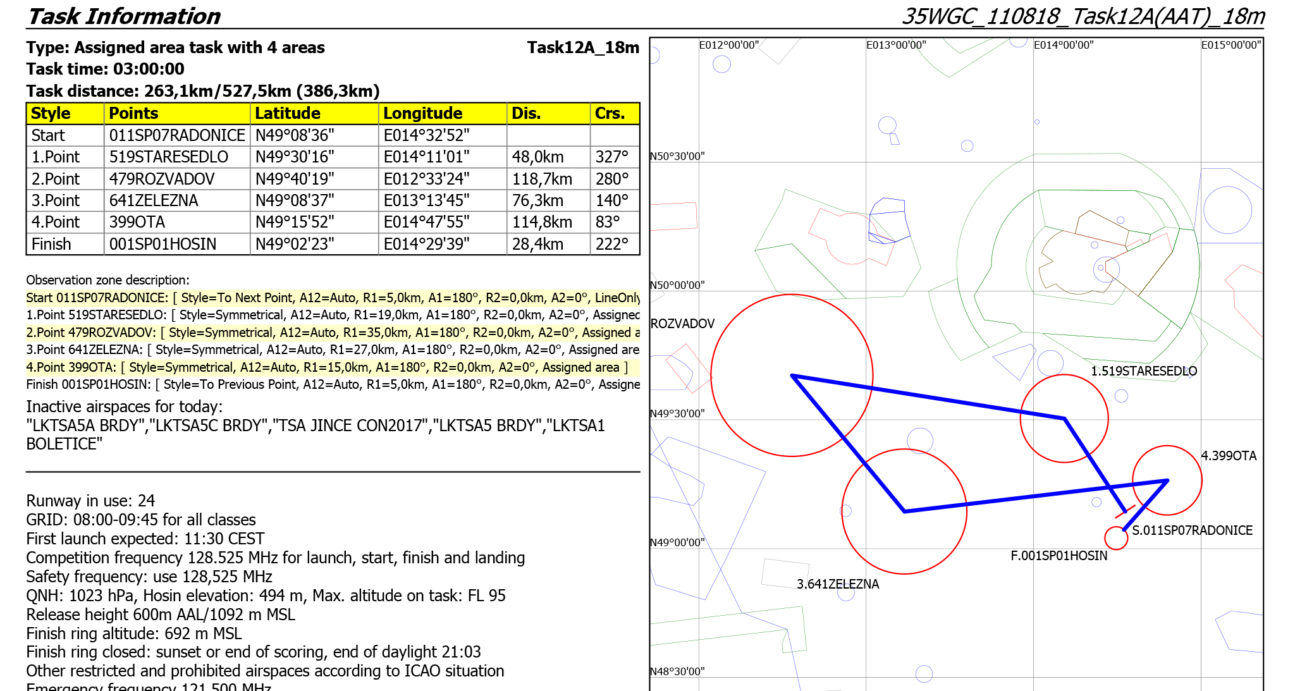Click the S.011SP07RADONICE map label

coord(1191,531)
